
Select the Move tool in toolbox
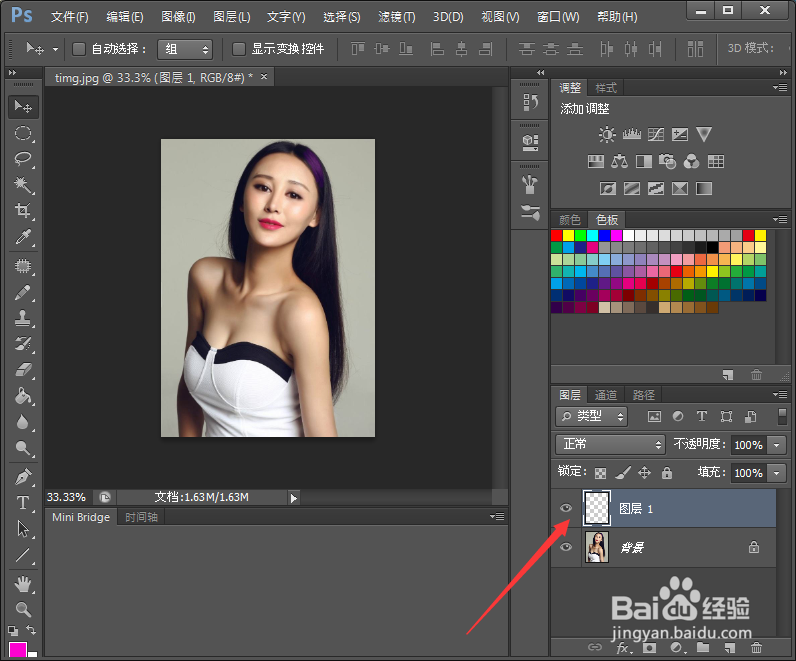click(23, 107)
